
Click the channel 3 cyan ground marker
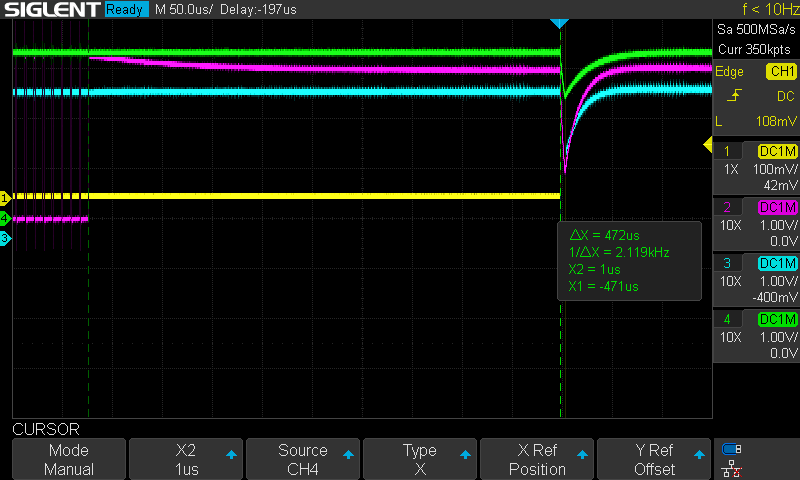pyautogui.click(x=5, y=238)
